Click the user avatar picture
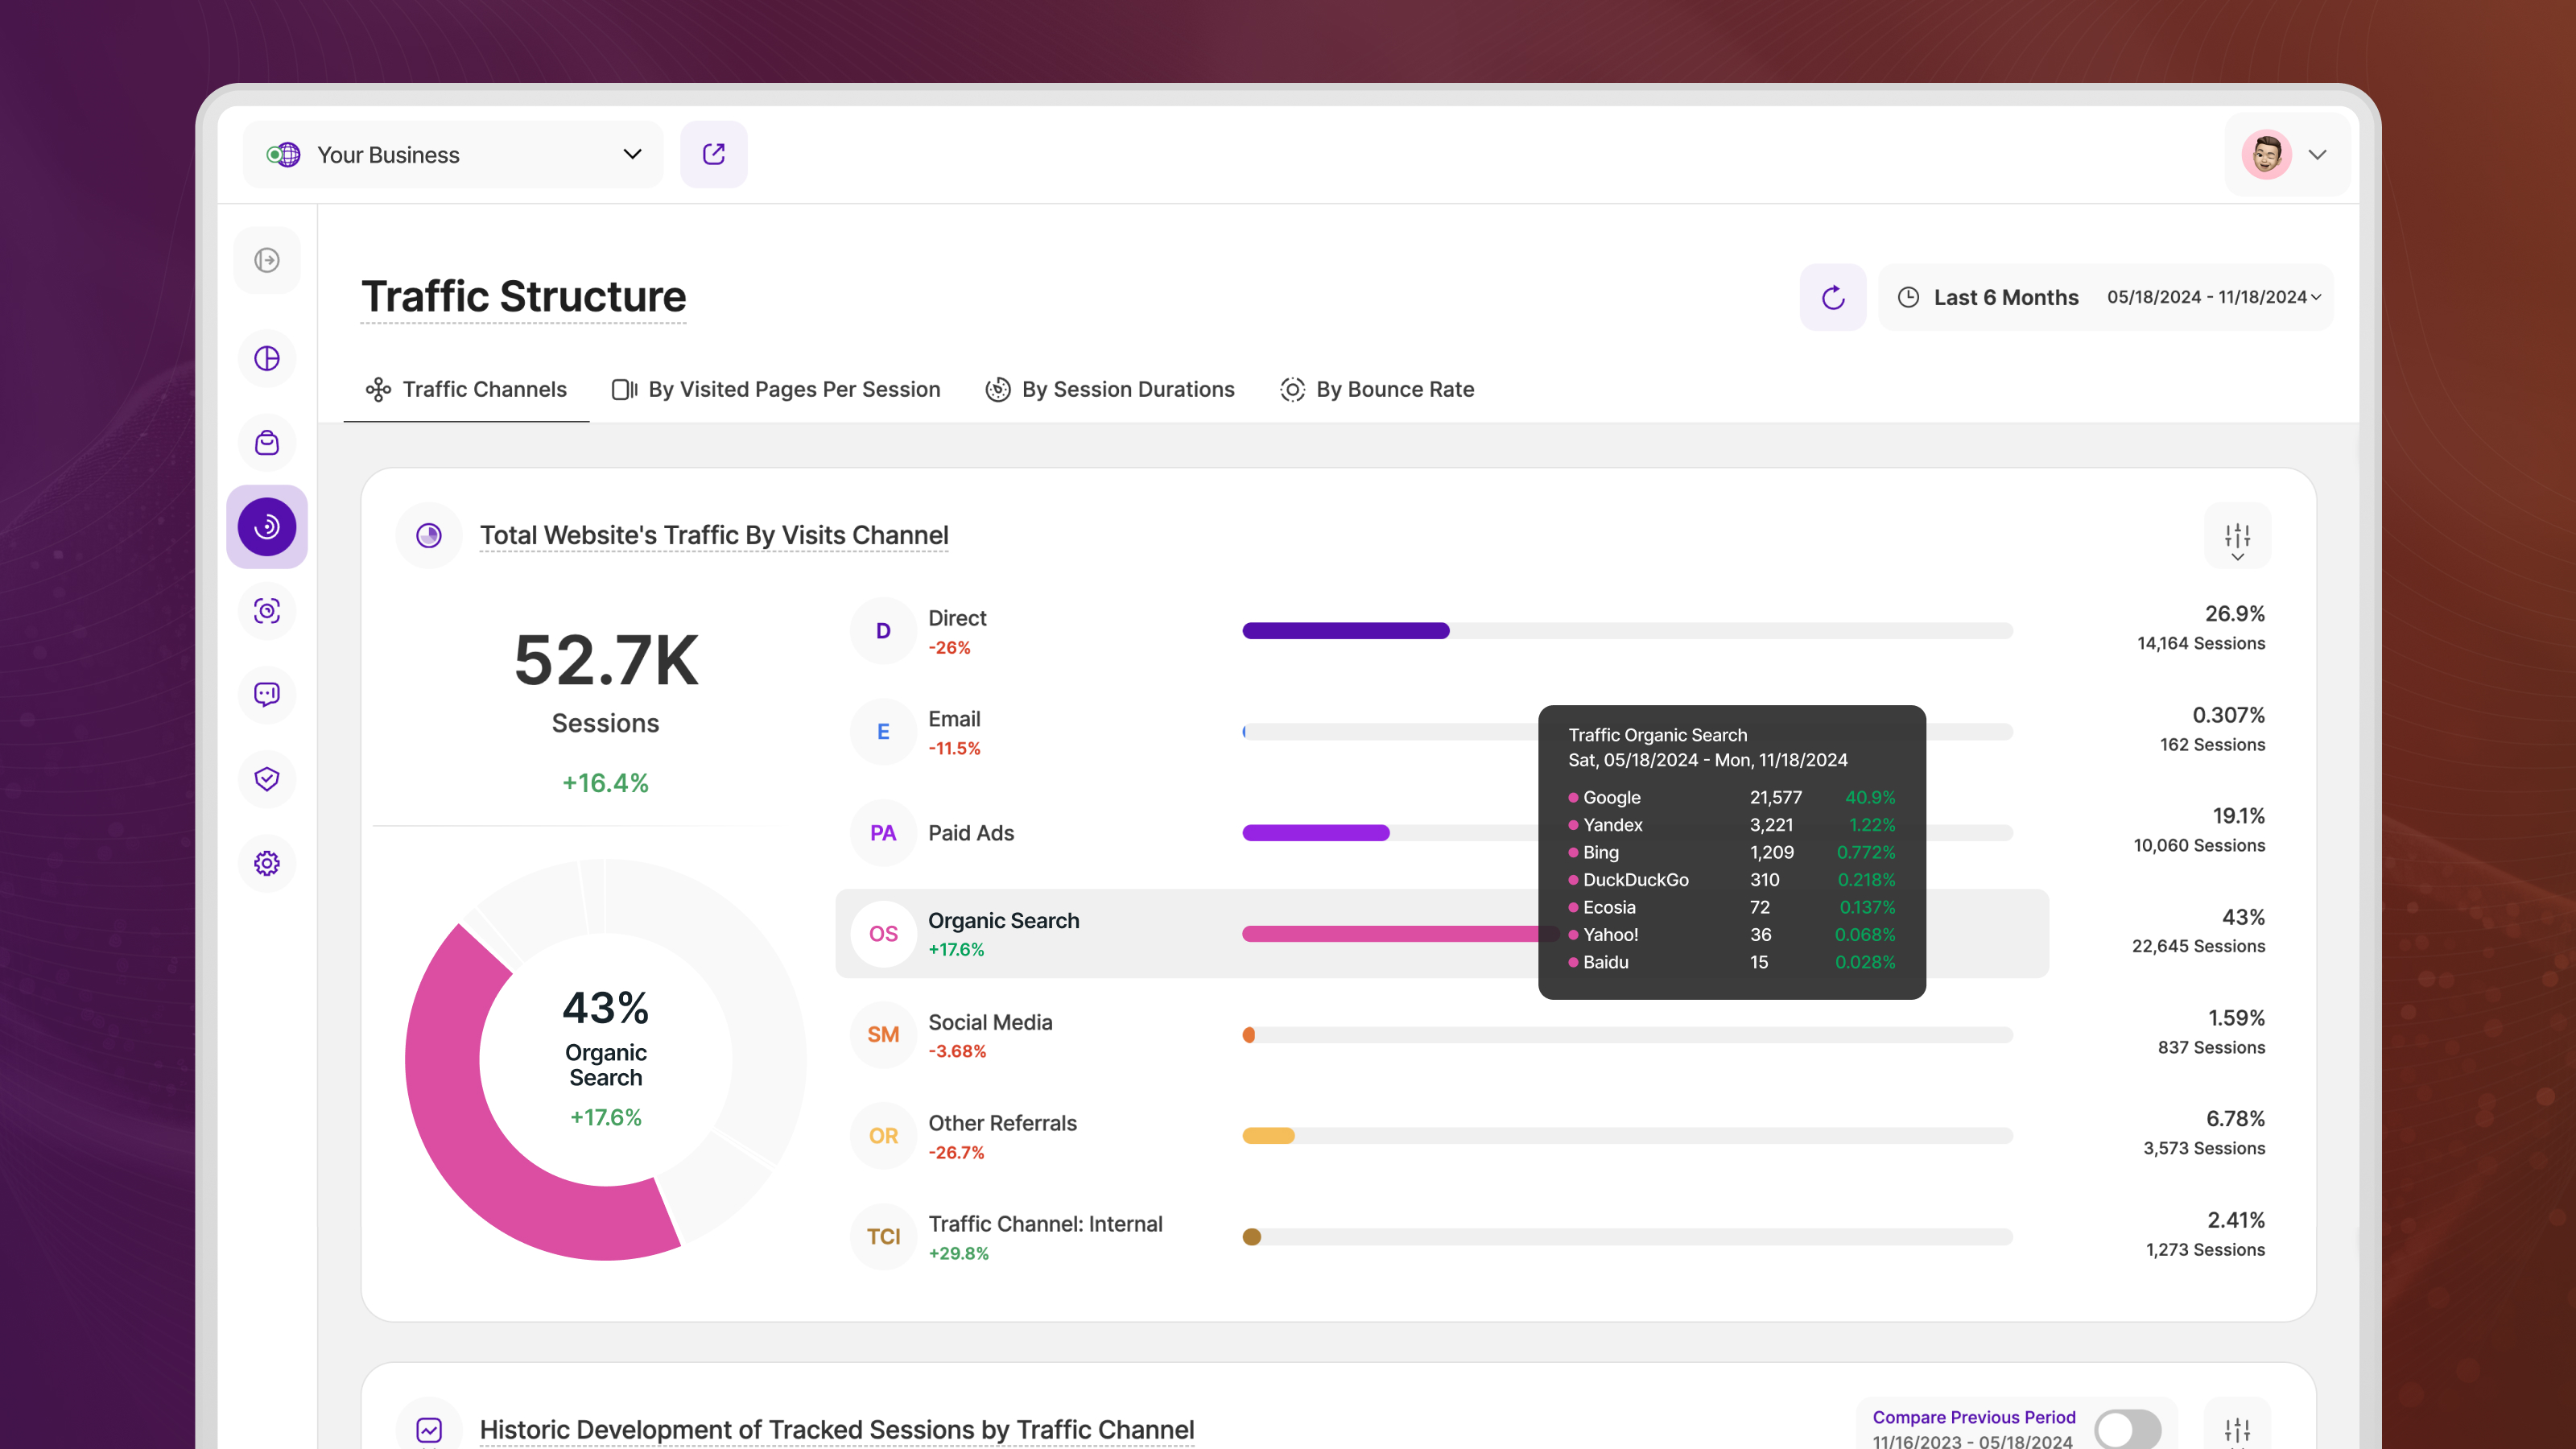This screenshot has height=1449, width=2576. click(2266, 154)
